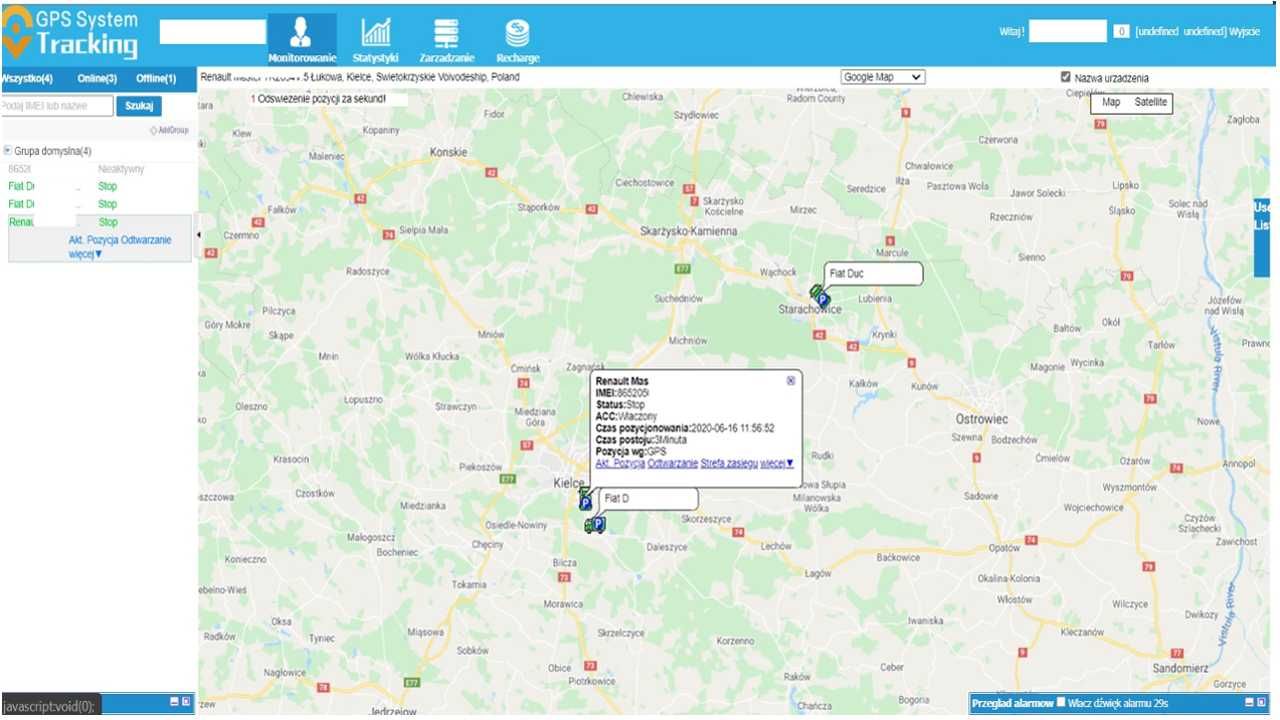Minimize the bottom-left device panel
The height and width of the screenshot is (720, 1280).
[174, 702]
